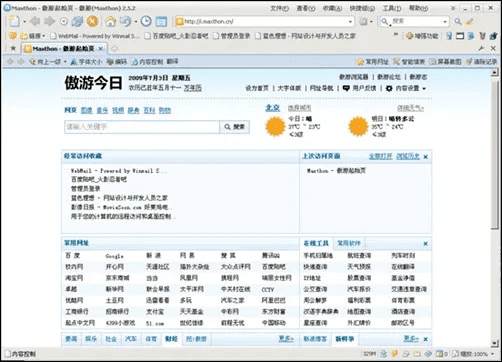Viewport: 502px width, 362px height.
Task: Open the 图片 search category link
Action: [86, 110]
